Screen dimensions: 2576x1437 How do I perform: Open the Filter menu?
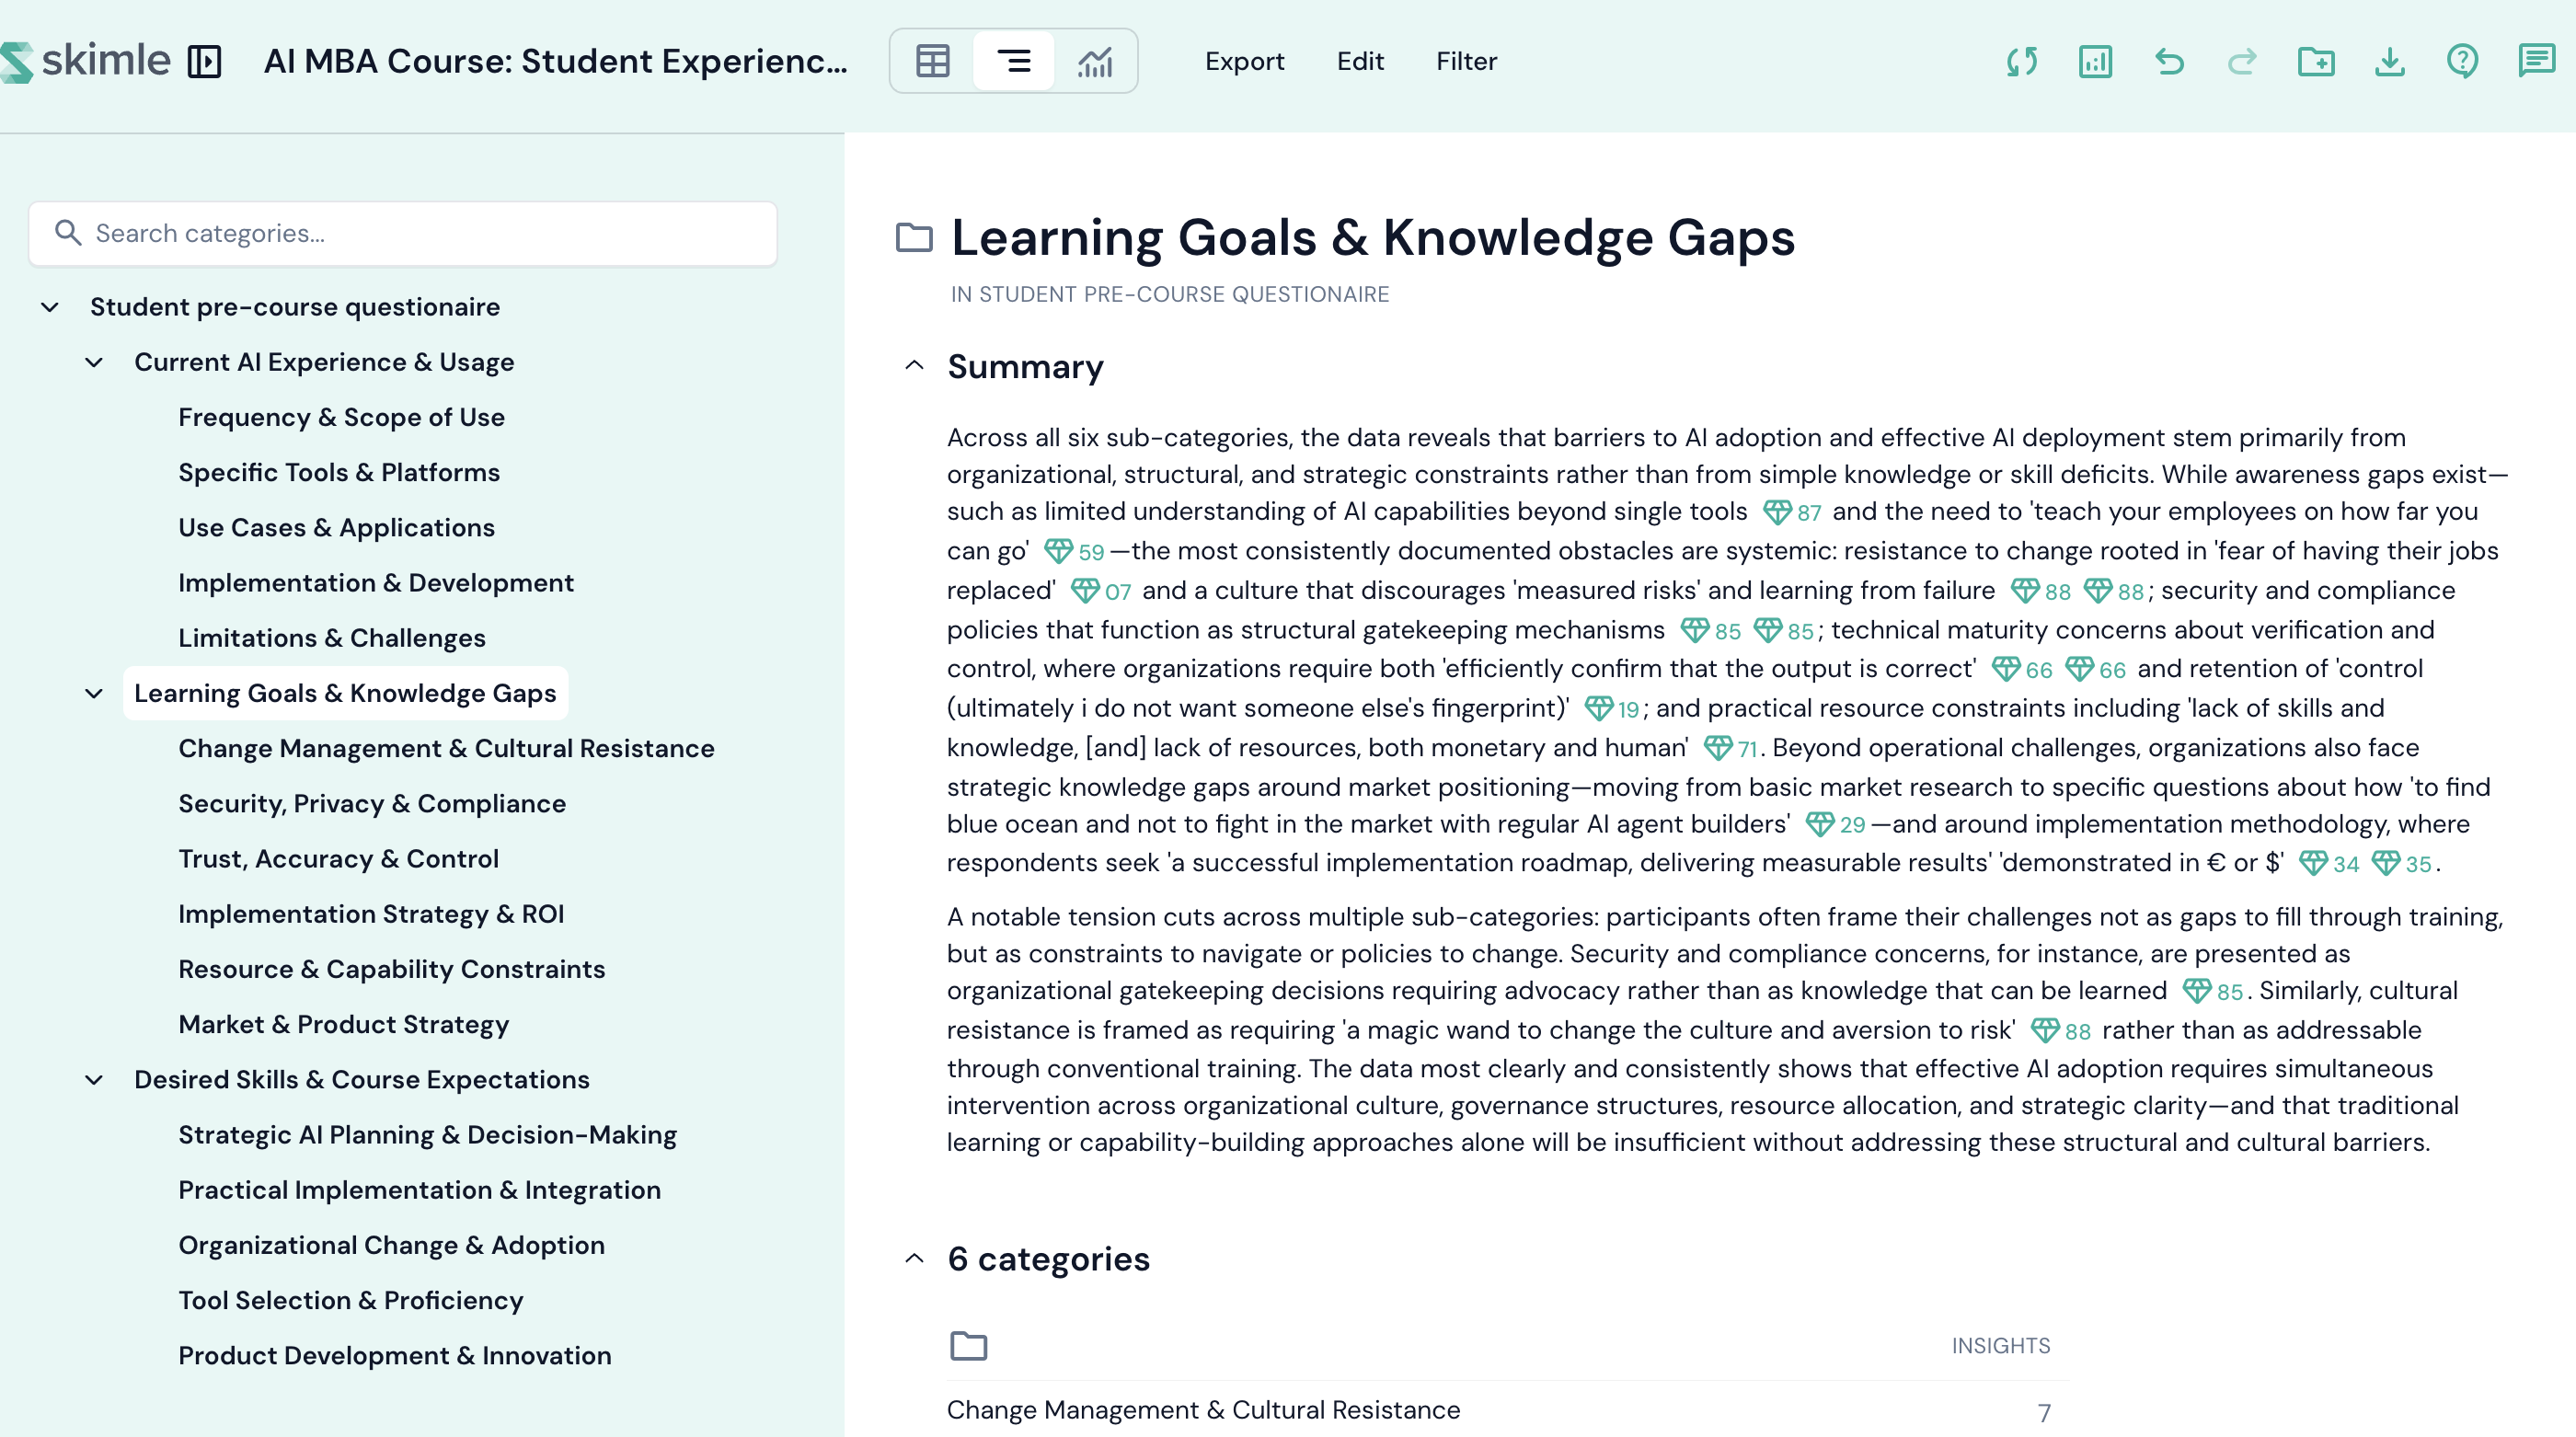pyautogui.click(x=1466, y=62)
